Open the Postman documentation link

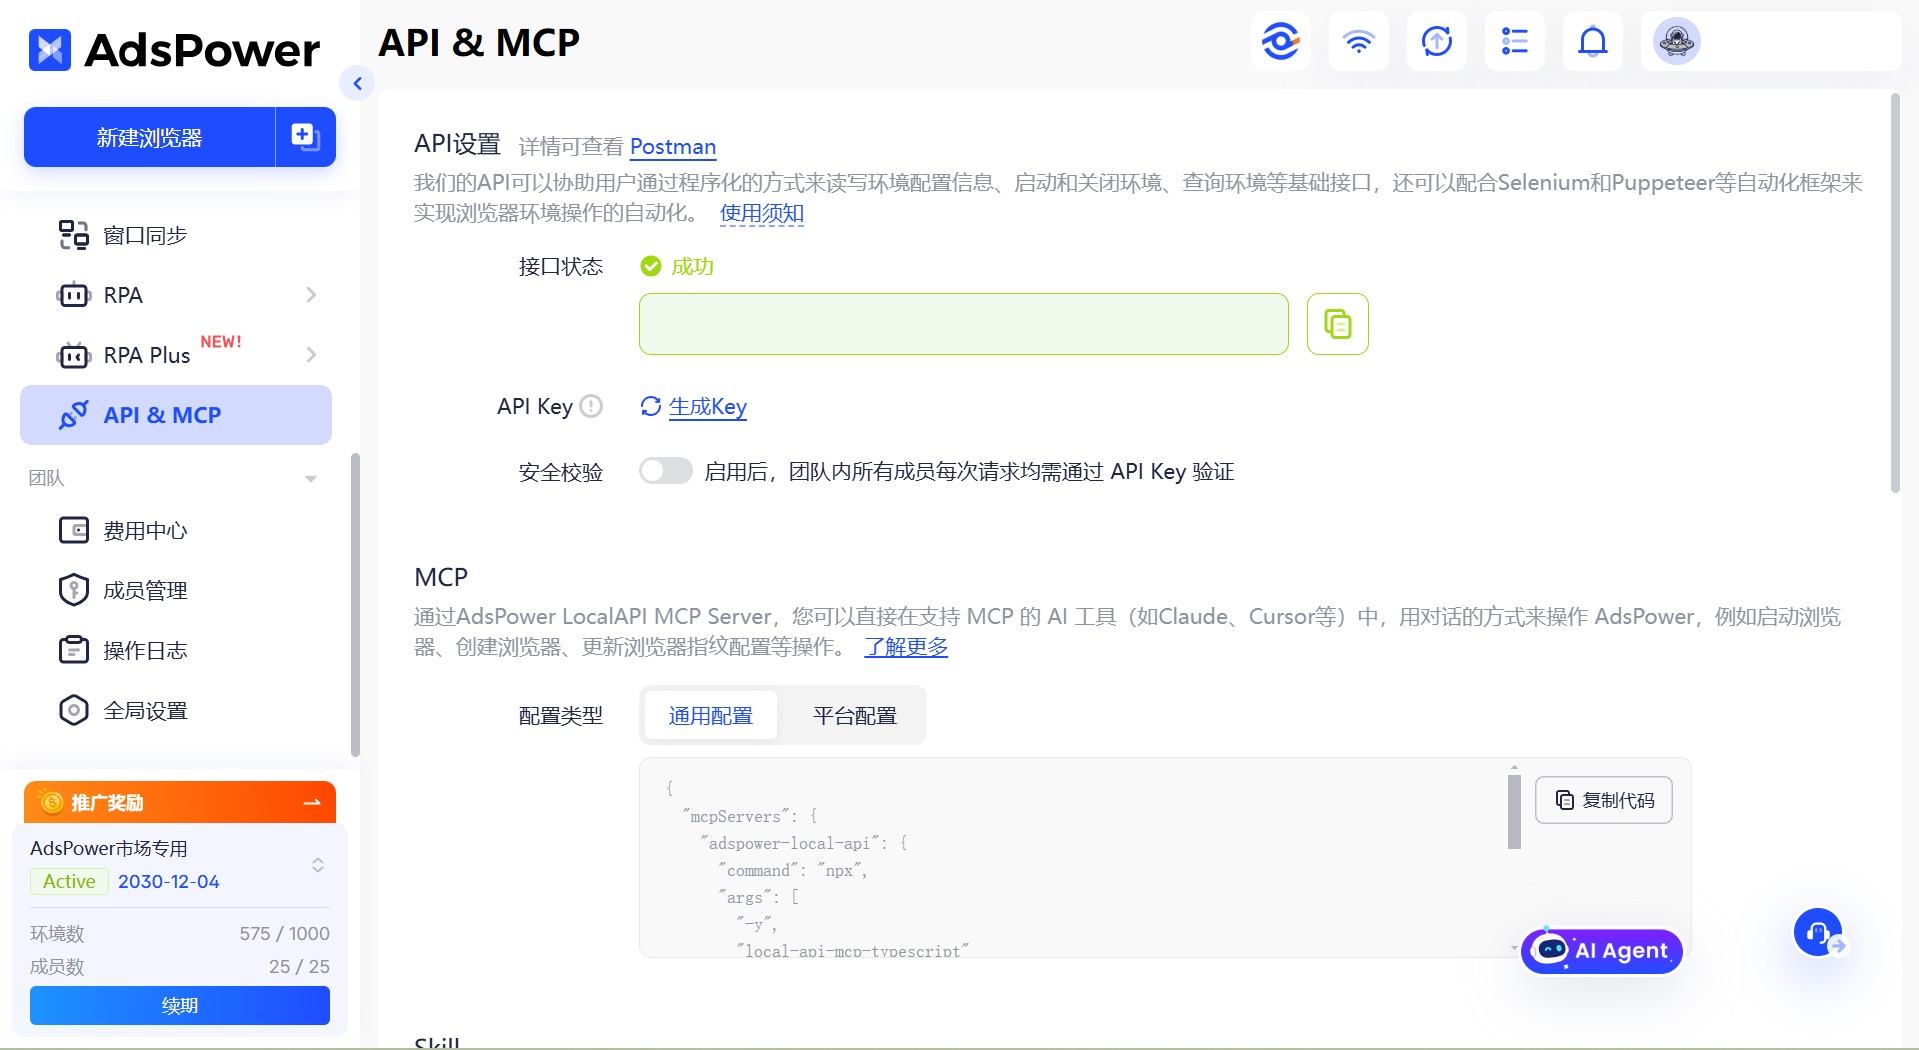click(x=673, y=146)
